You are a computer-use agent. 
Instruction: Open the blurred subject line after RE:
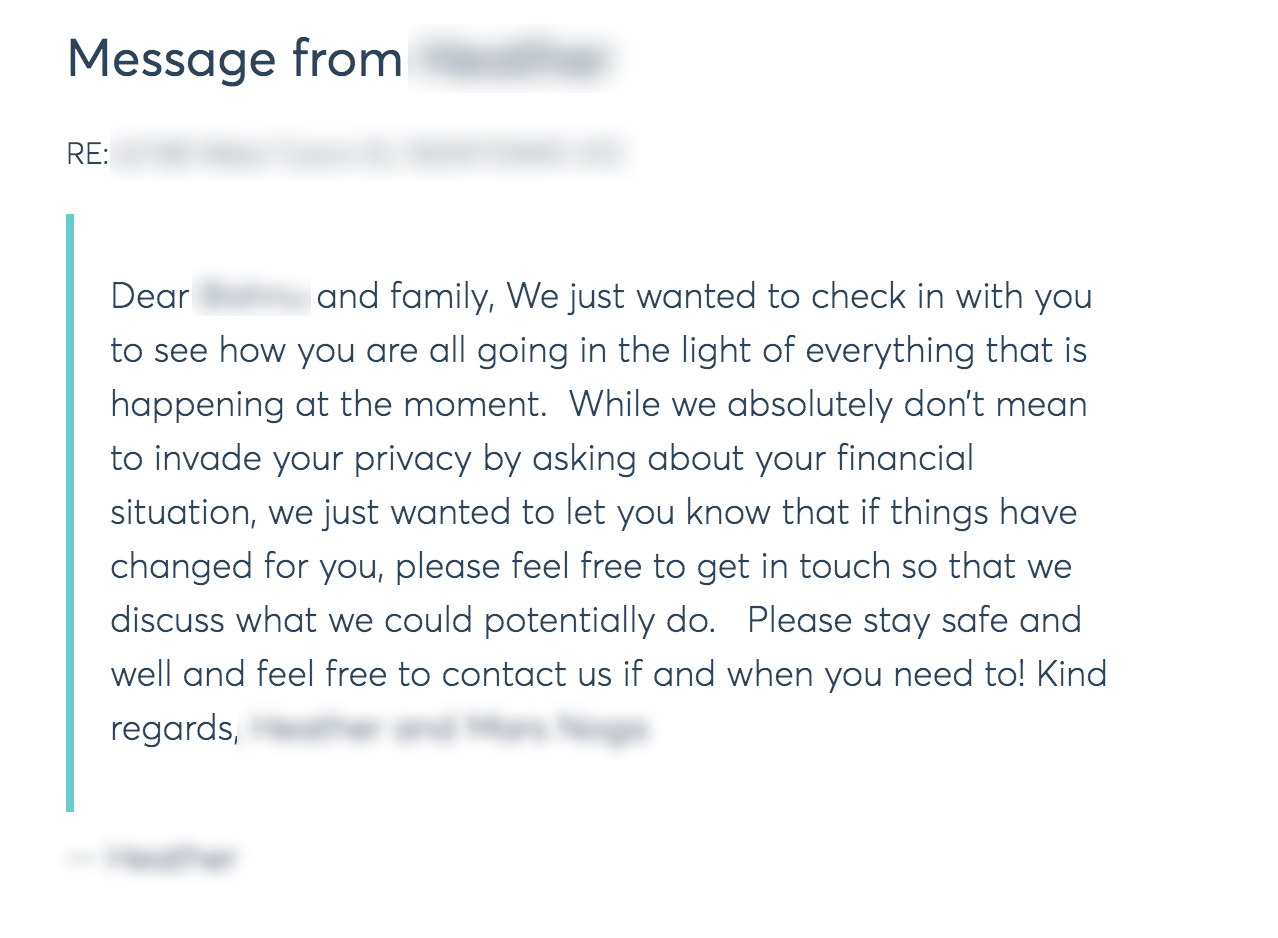[368, 155]
